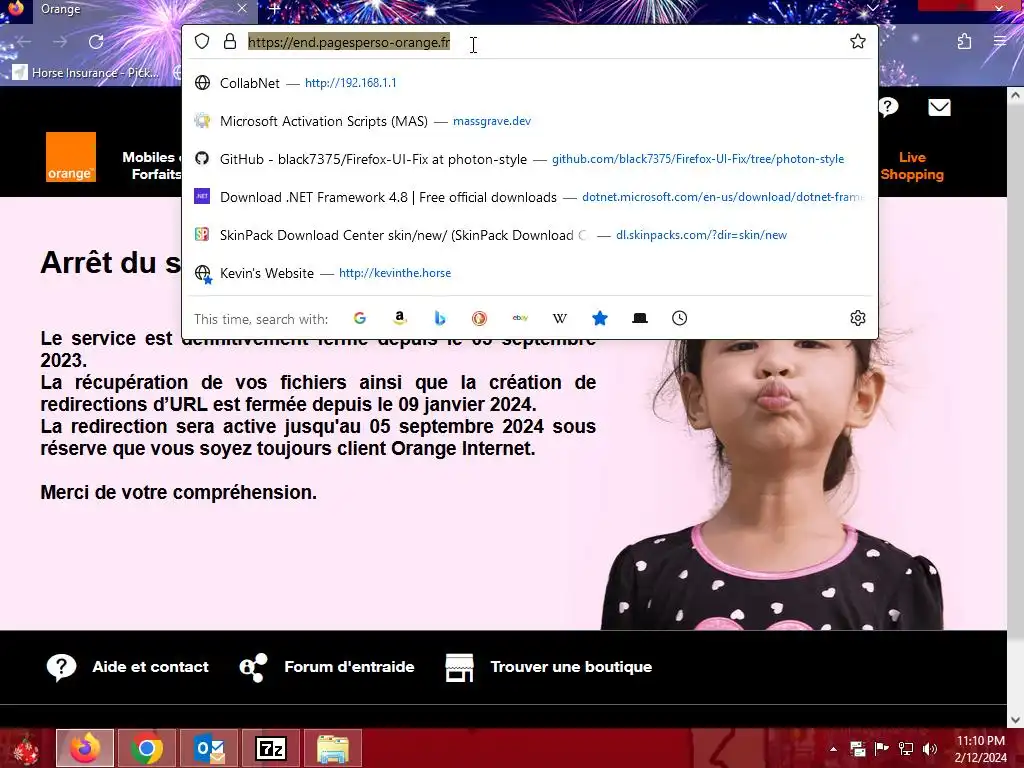1024x768 pixels.
Task: Open Outlook from taskbar
Action: coord(209,748)
